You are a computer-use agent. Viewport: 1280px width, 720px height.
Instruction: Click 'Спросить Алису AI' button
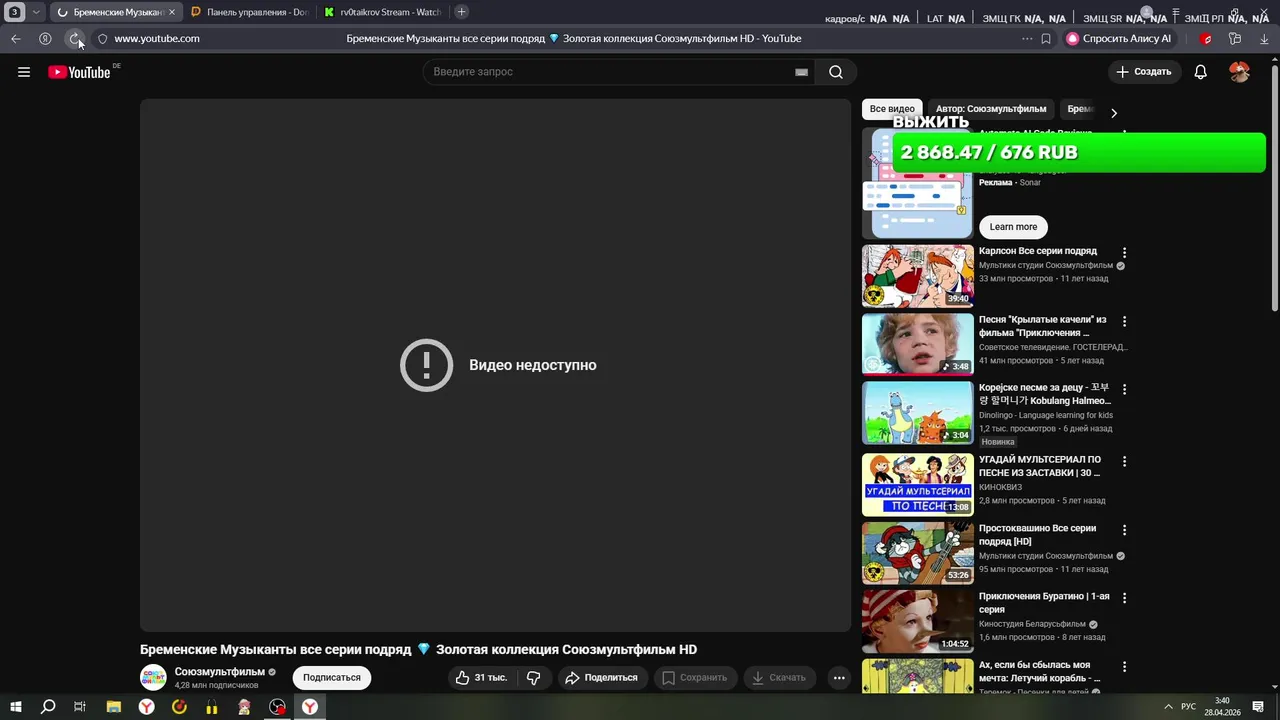click(1118, 39)
